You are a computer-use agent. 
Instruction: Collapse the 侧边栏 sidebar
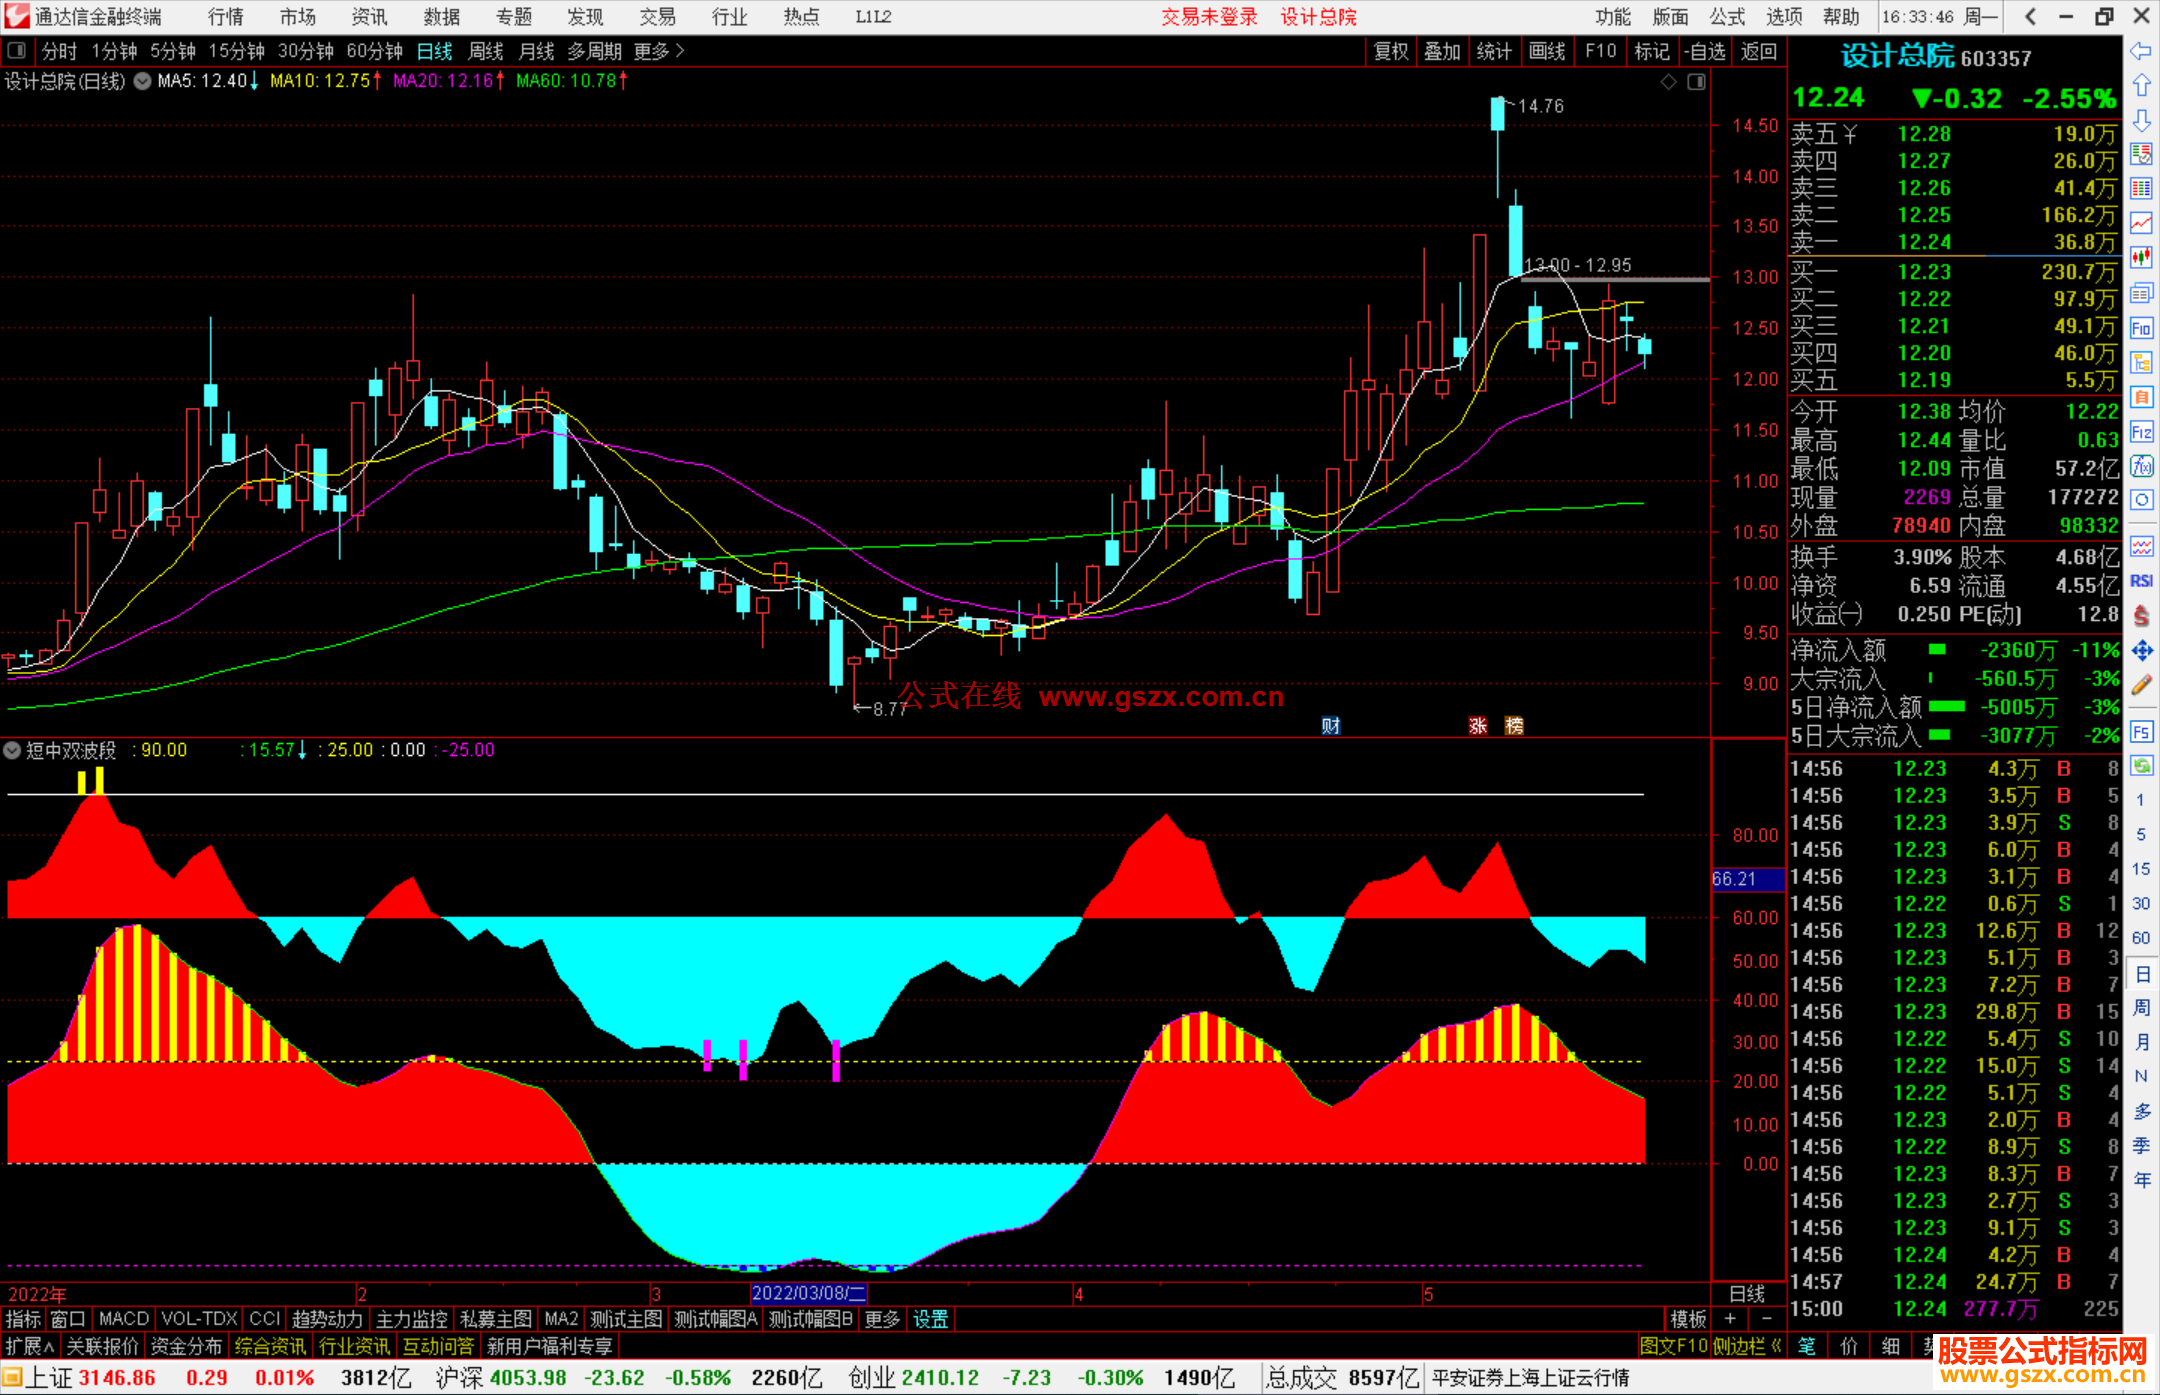click(1747, 1346)
